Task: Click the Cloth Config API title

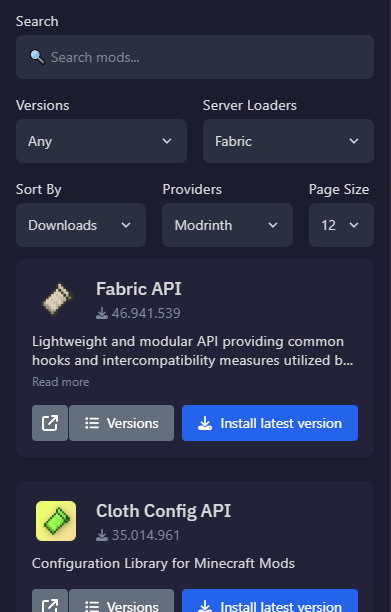Action: 163,511
